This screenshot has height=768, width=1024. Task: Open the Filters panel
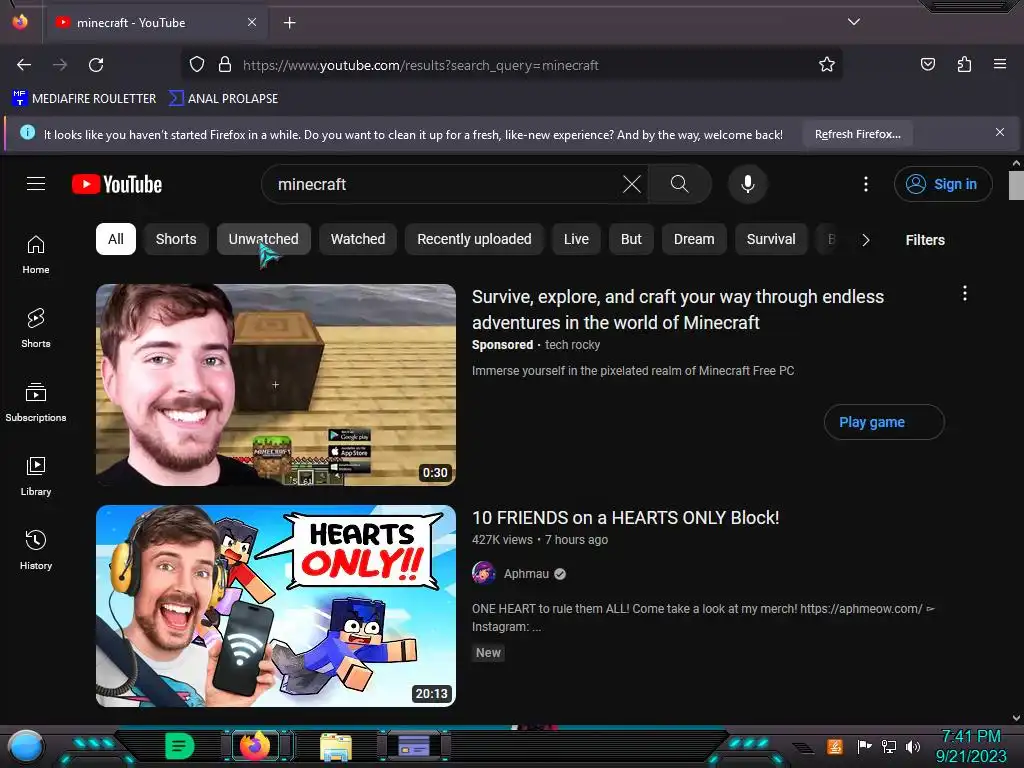(925, 240)
